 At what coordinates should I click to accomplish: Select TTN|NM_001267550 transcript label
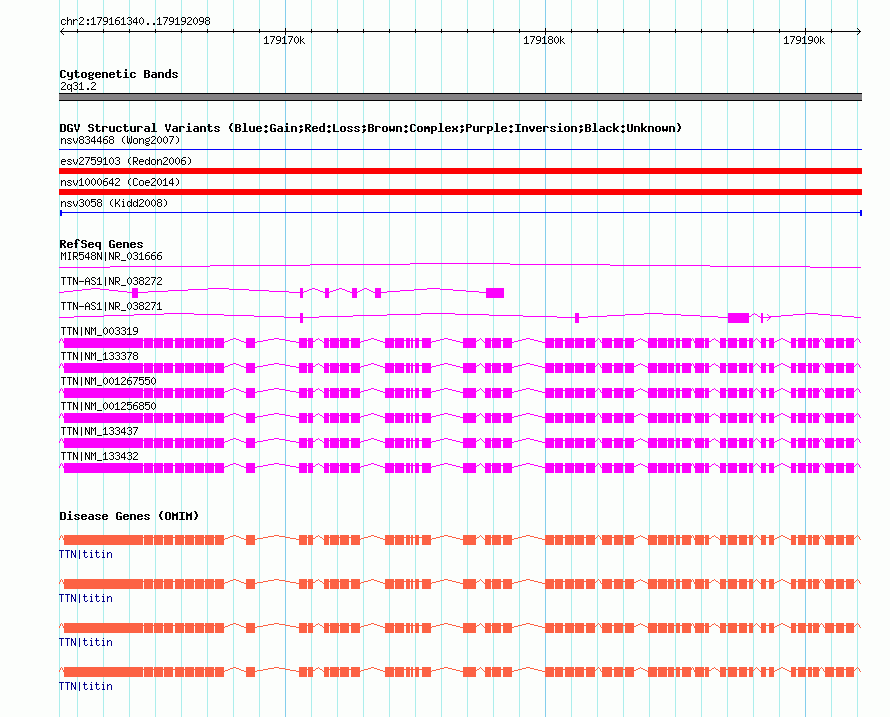[108, 381]
